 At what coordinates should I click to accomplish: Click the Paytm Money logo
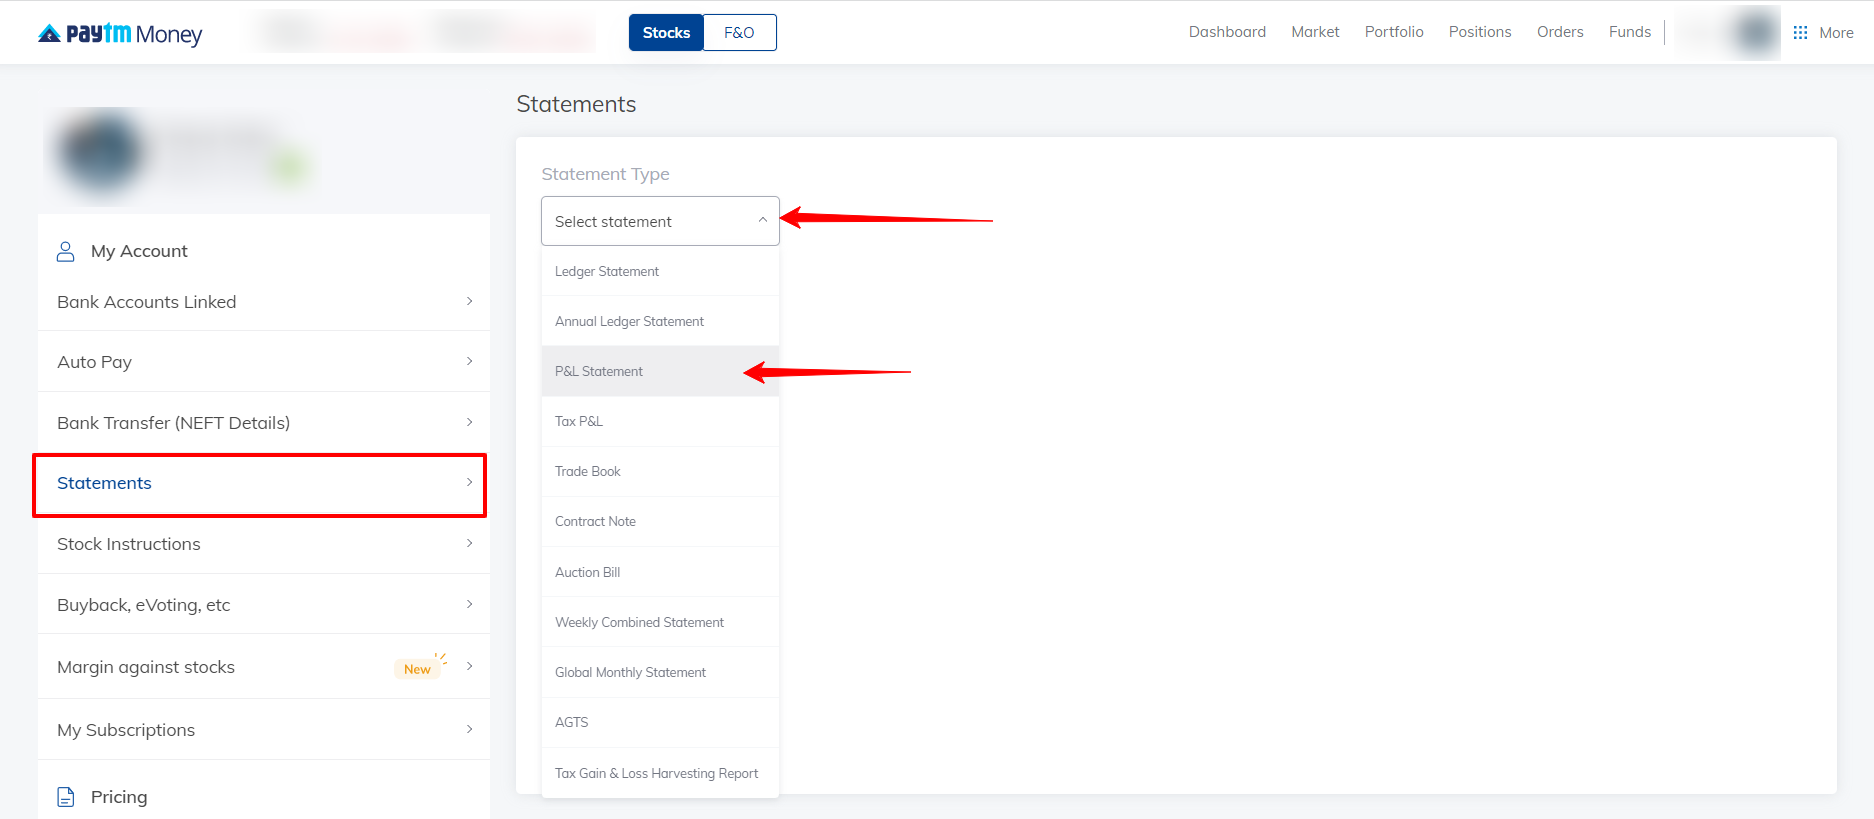point(120,33)
